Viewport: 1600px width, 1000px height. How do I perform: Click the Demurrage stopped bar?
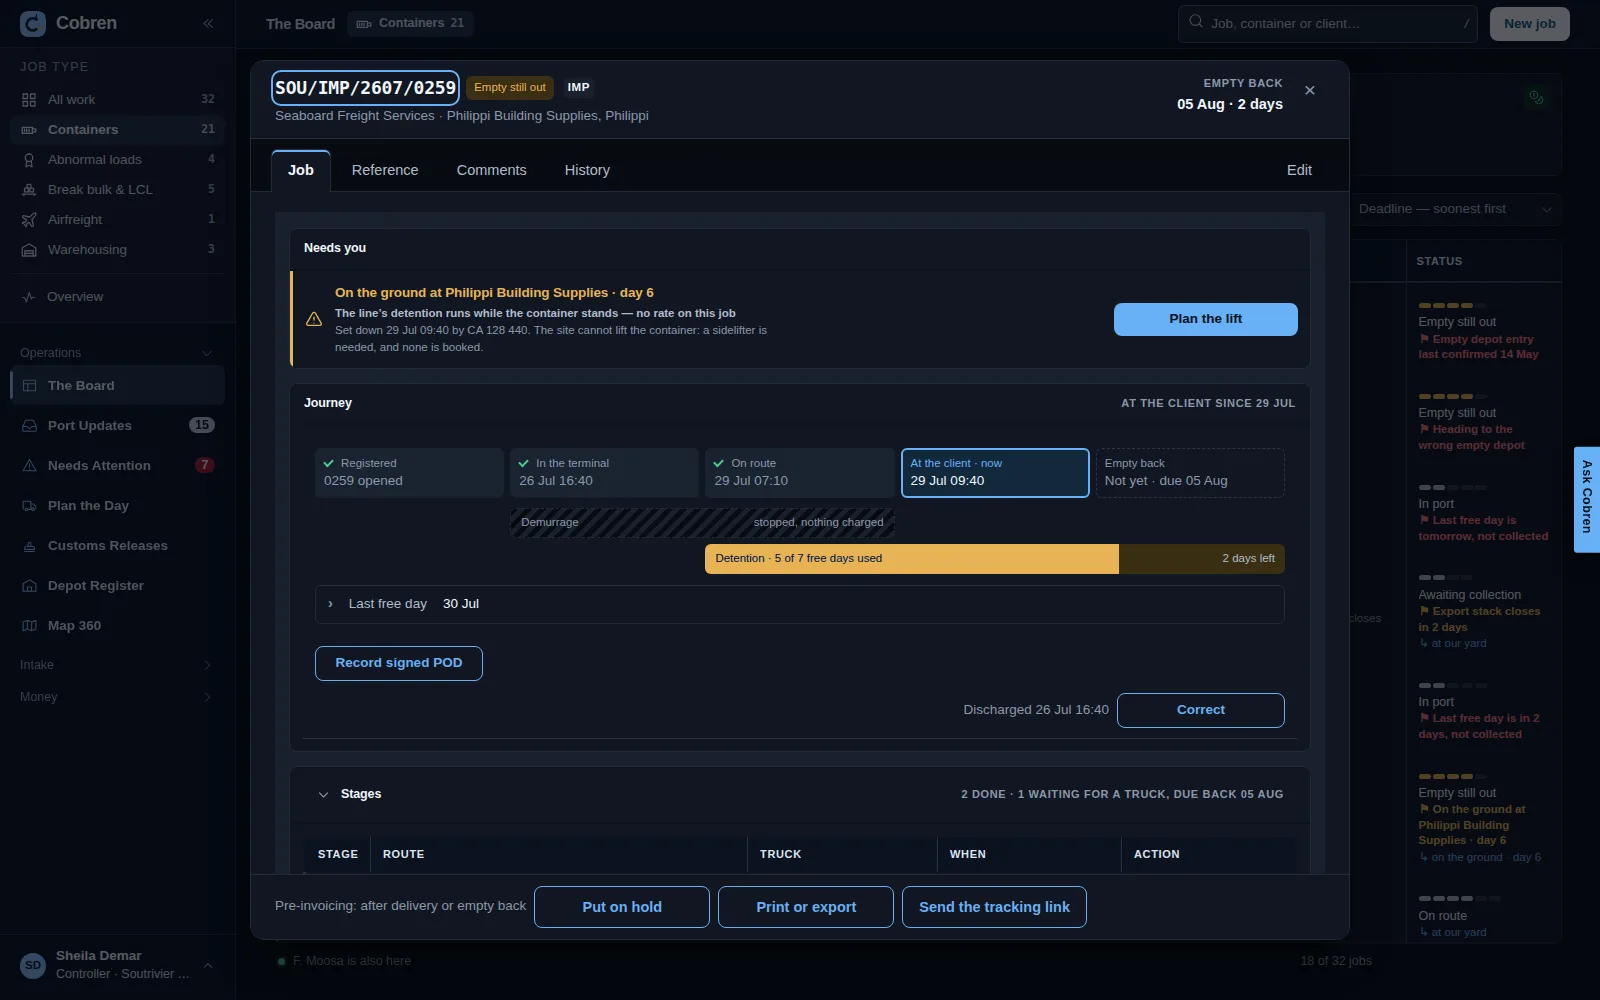pyautogui.click(x=702, y=523)
